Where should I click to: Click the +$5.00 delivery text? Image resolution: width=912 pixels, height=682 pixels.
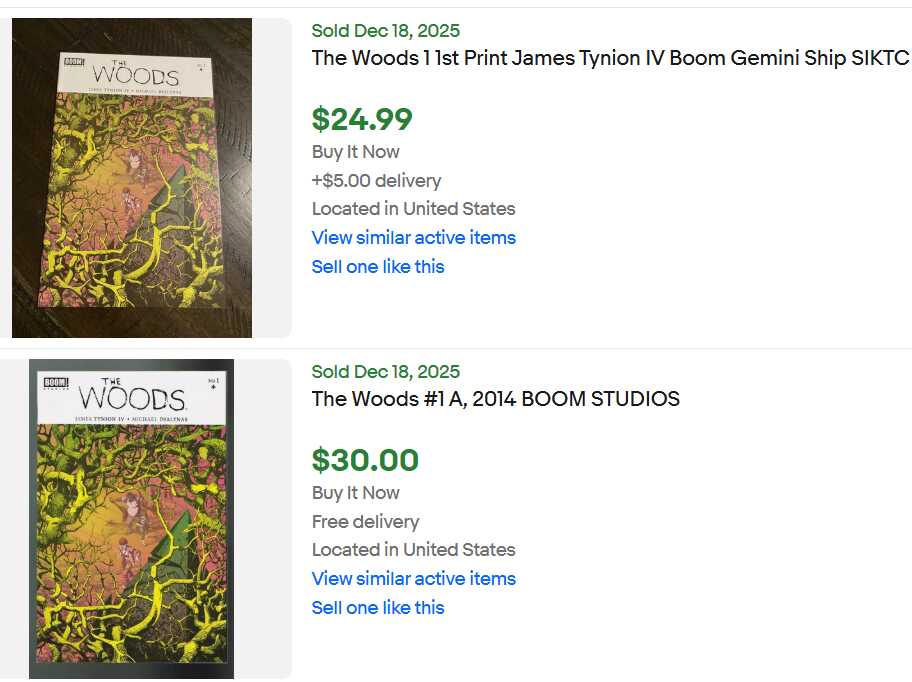click(x=376, y=181)
